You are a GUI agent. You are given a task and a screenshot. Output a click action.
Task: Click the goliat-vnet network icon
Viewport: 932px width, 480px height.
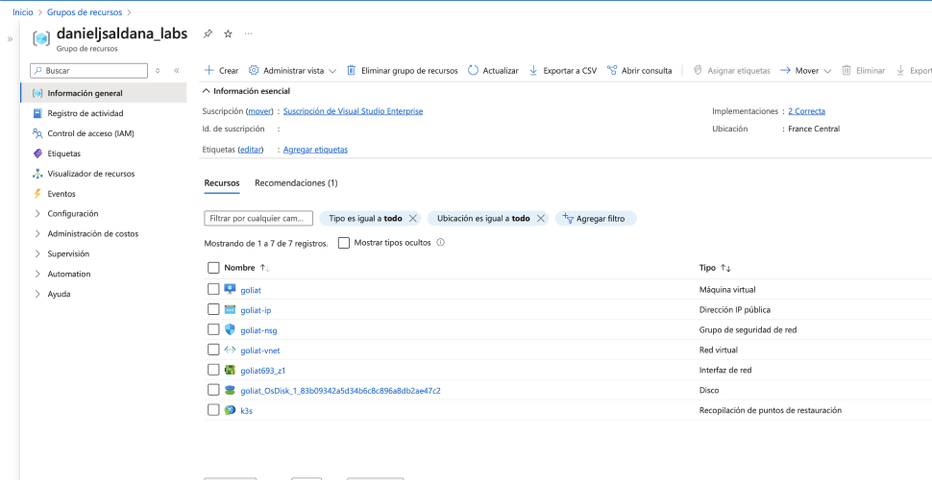click(230, 350)
